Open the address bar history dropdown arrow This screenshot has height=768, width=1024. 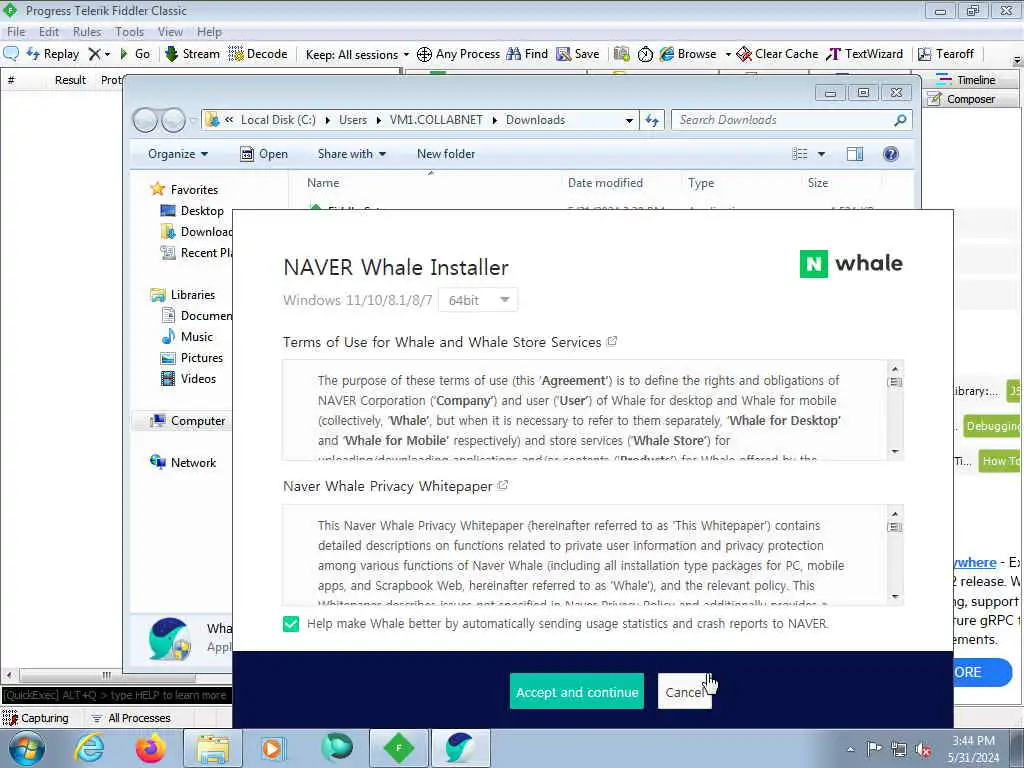click(x=629, y=120)
